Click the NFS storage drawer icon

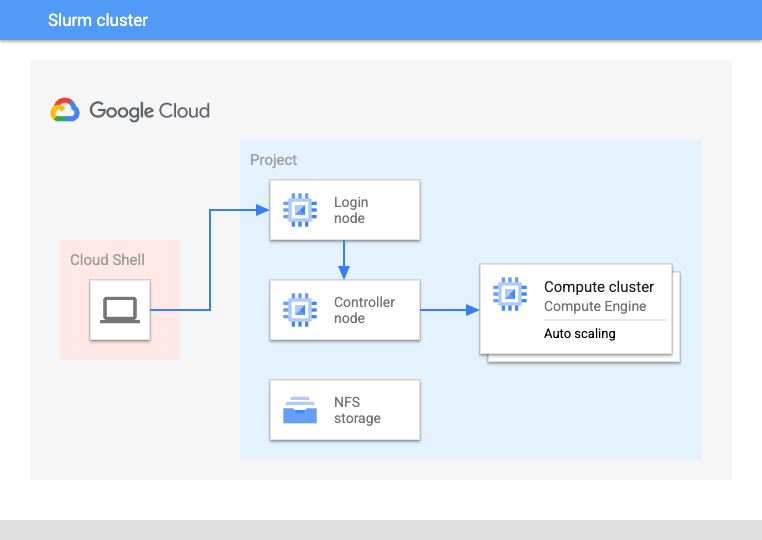tap(299, 410)
